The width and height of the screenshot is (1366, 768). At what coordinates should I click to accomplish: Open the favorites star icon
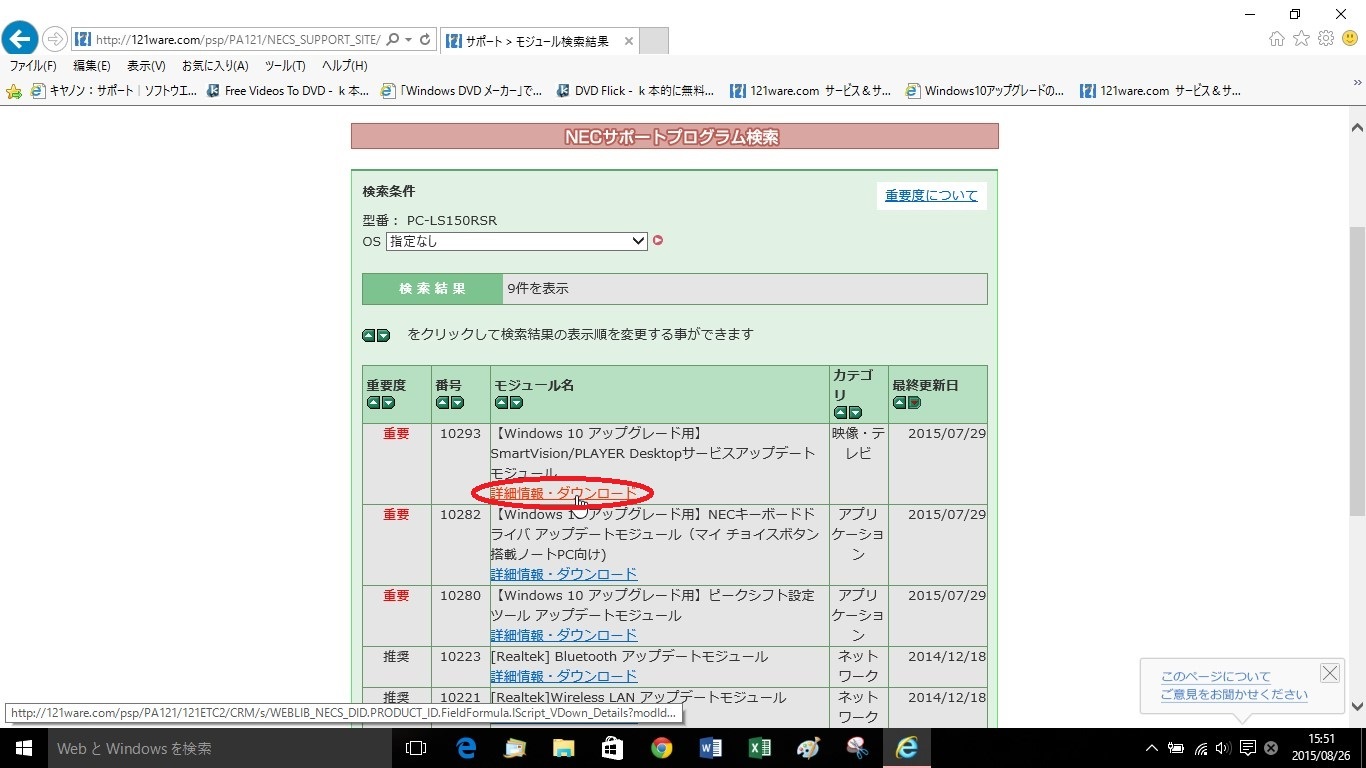[x=1301, y=39]
